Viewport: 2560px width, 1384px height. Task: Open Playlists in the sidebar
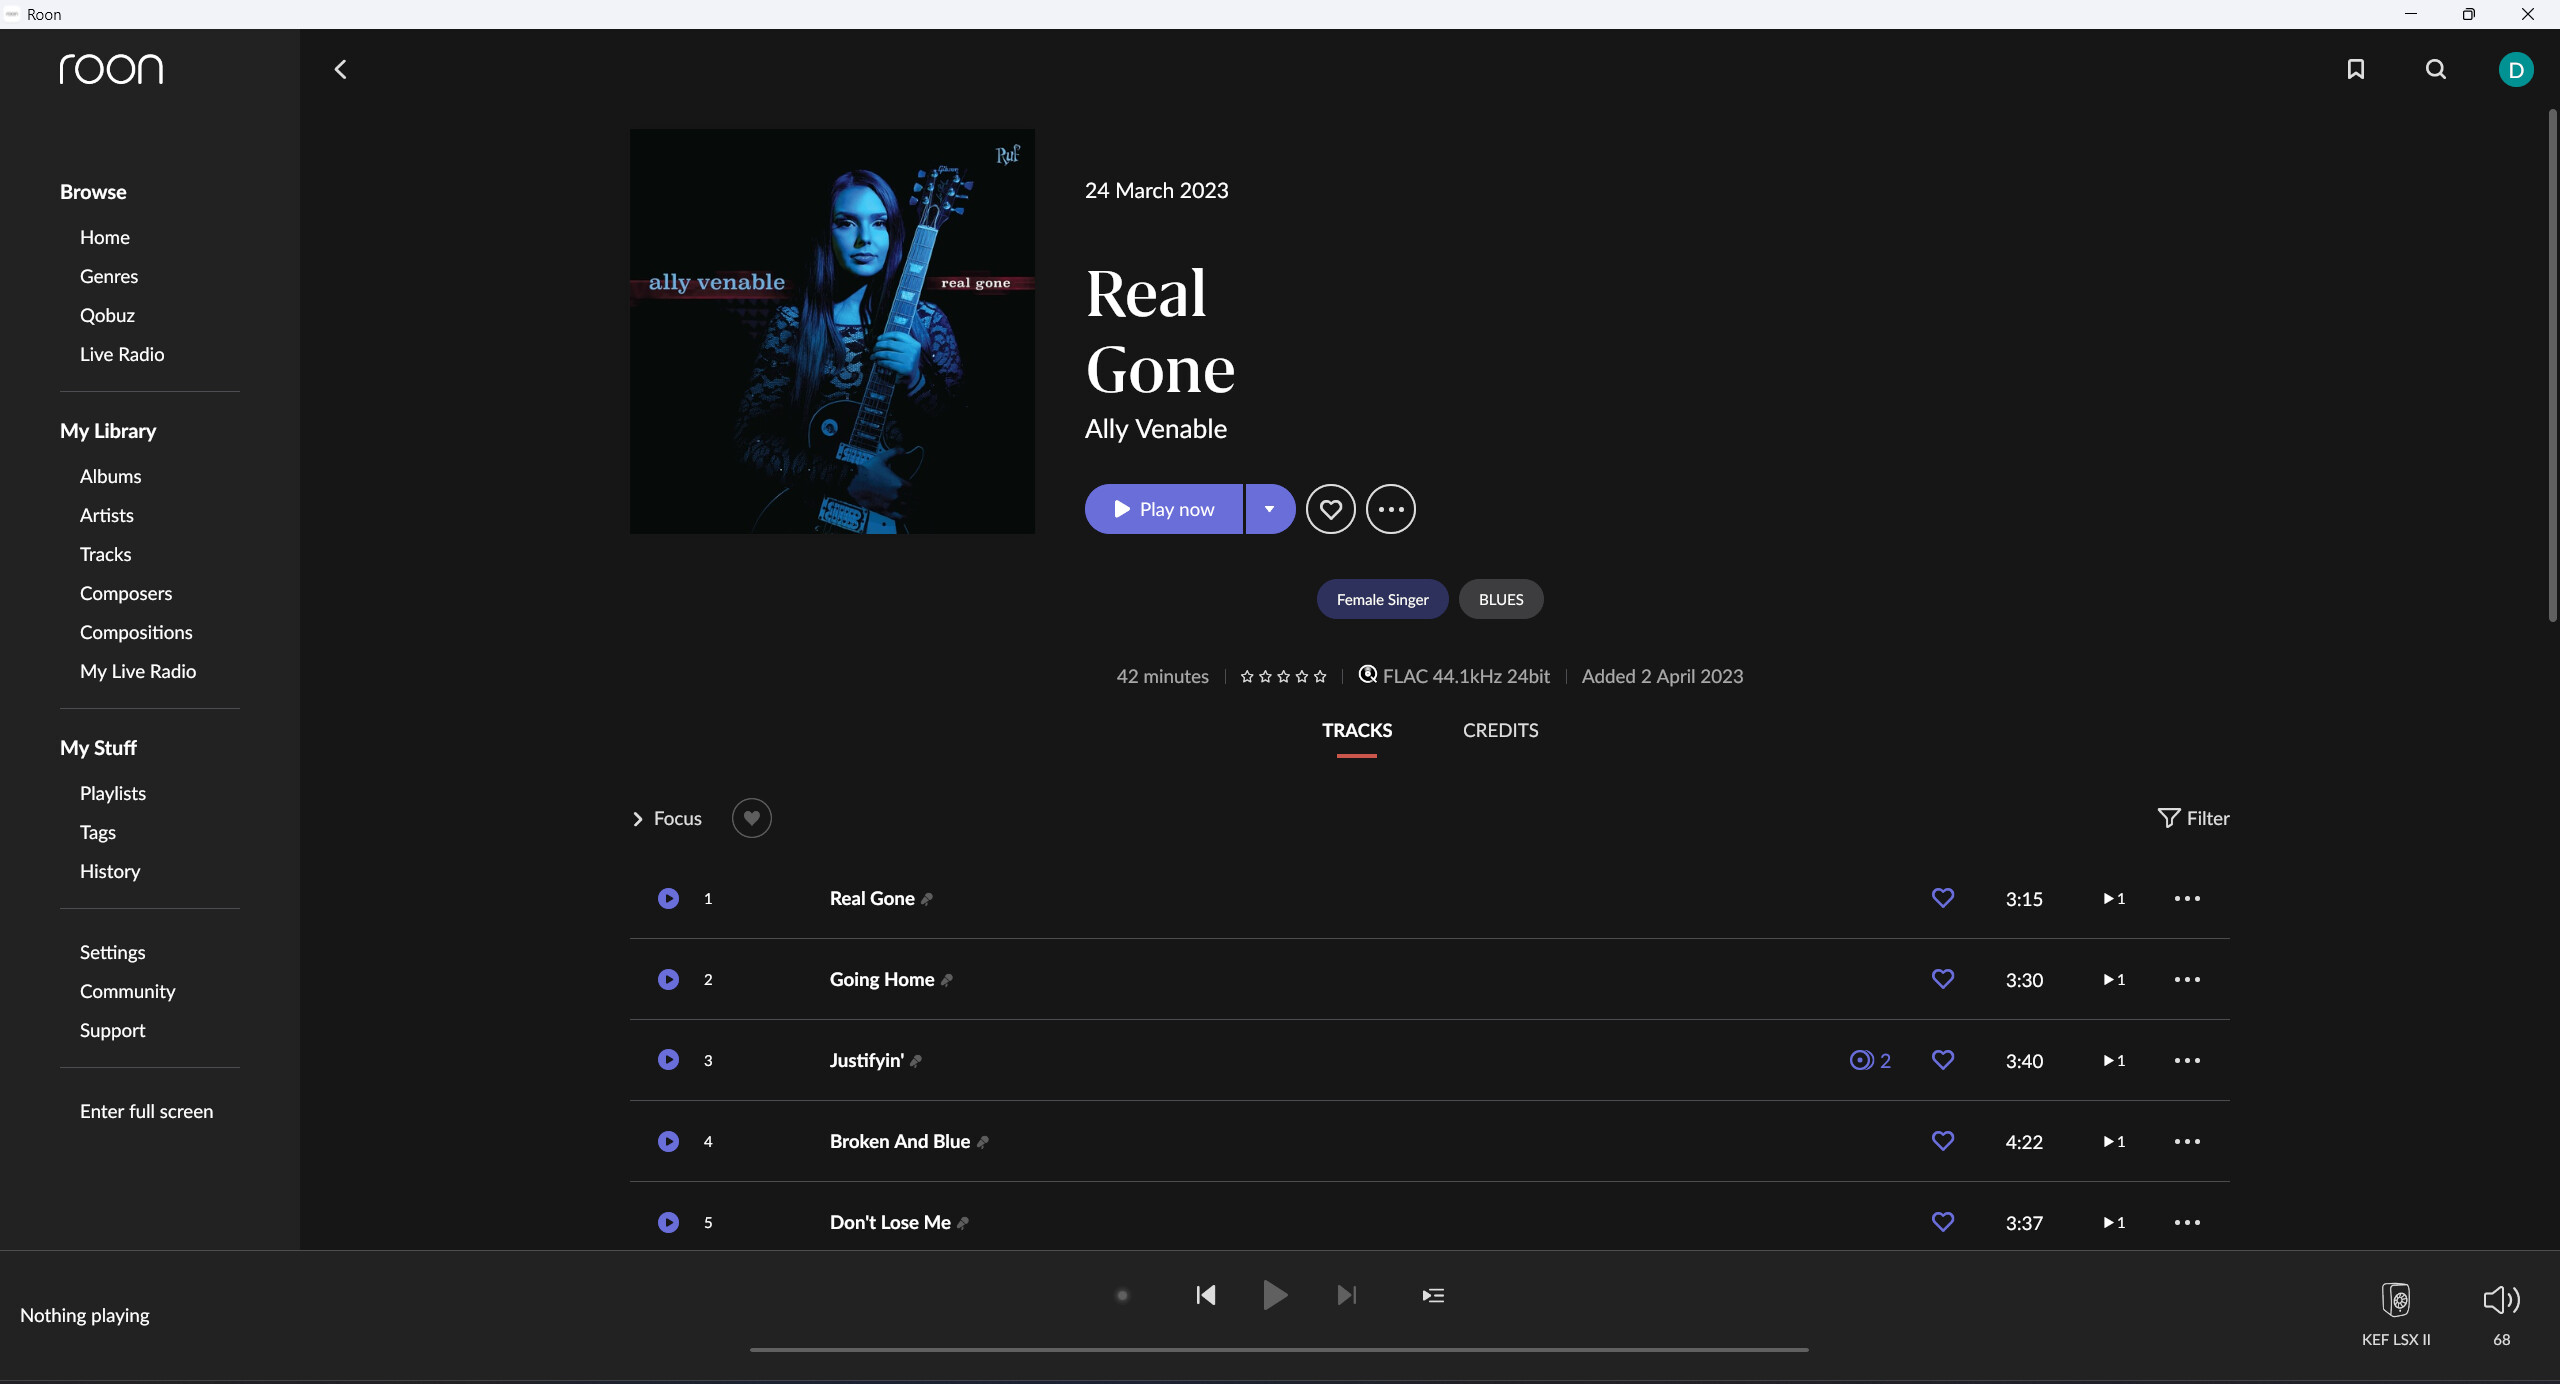(x=113, y=793)
